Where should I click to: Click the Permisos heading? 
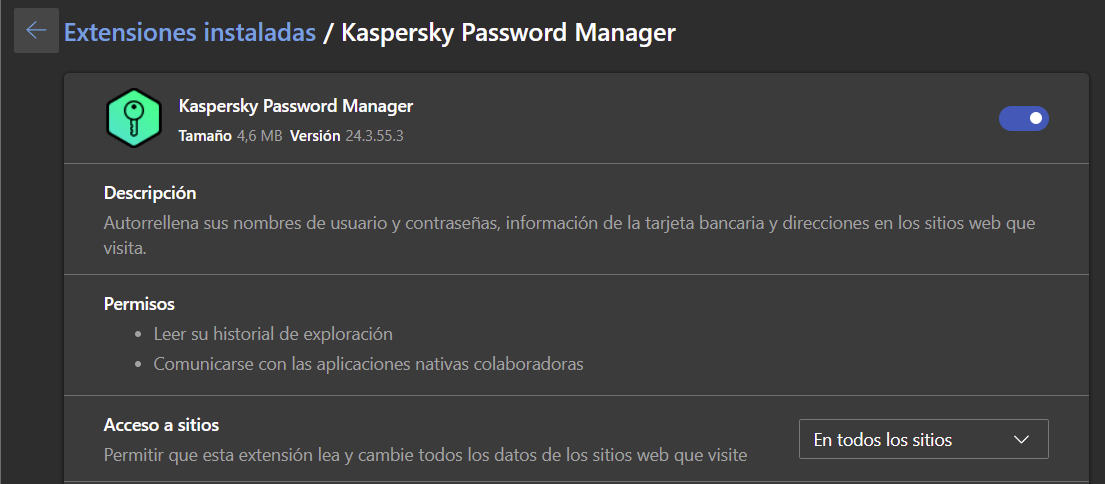(x=139, y=303)
